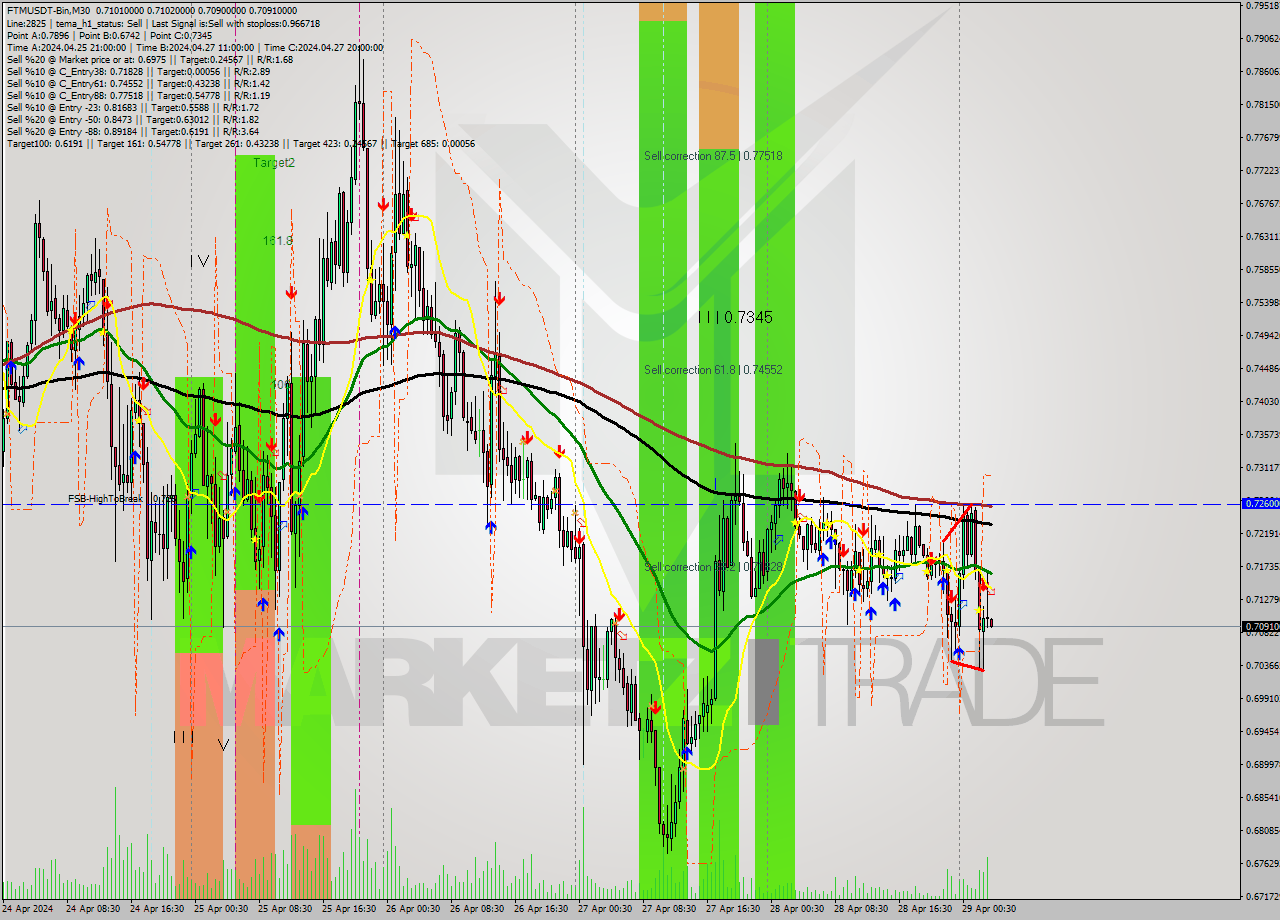Click the 0.71278 price axis label
Image resolution: width=1280 pixels, height=920 pixels.
[x=1262, y=599]
